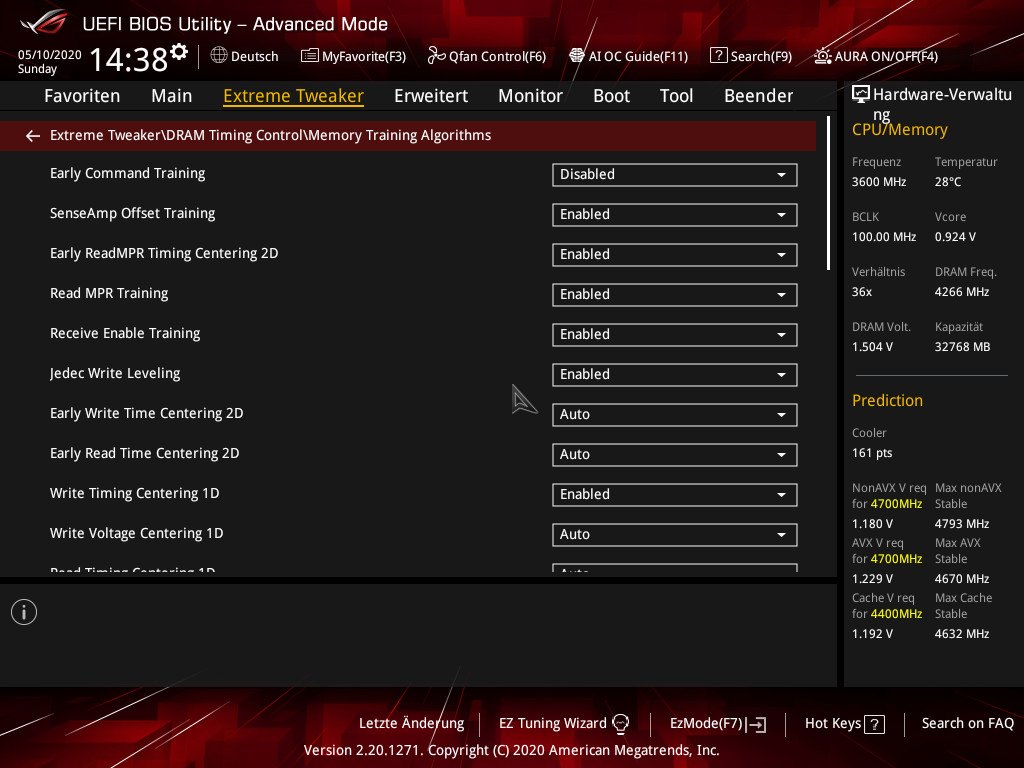Viewport: 1024px width, 768px height.
Task: Click the globe language icon
Action: [219, 55]
